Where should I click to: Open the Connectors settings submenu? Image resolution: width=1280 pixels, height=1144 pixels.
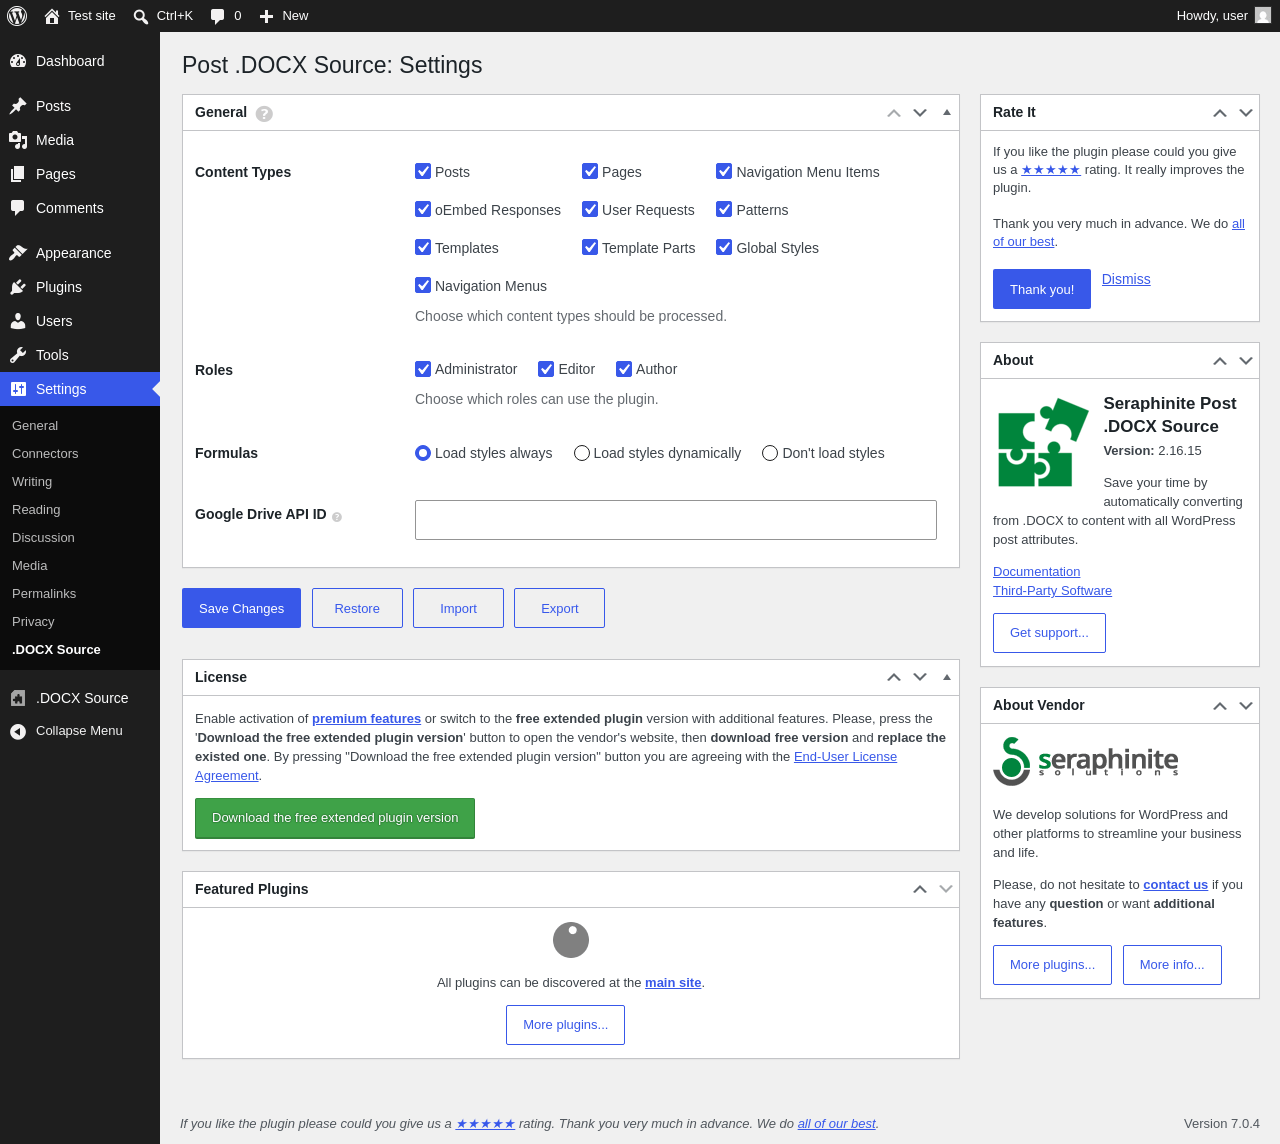coord(45,454)
